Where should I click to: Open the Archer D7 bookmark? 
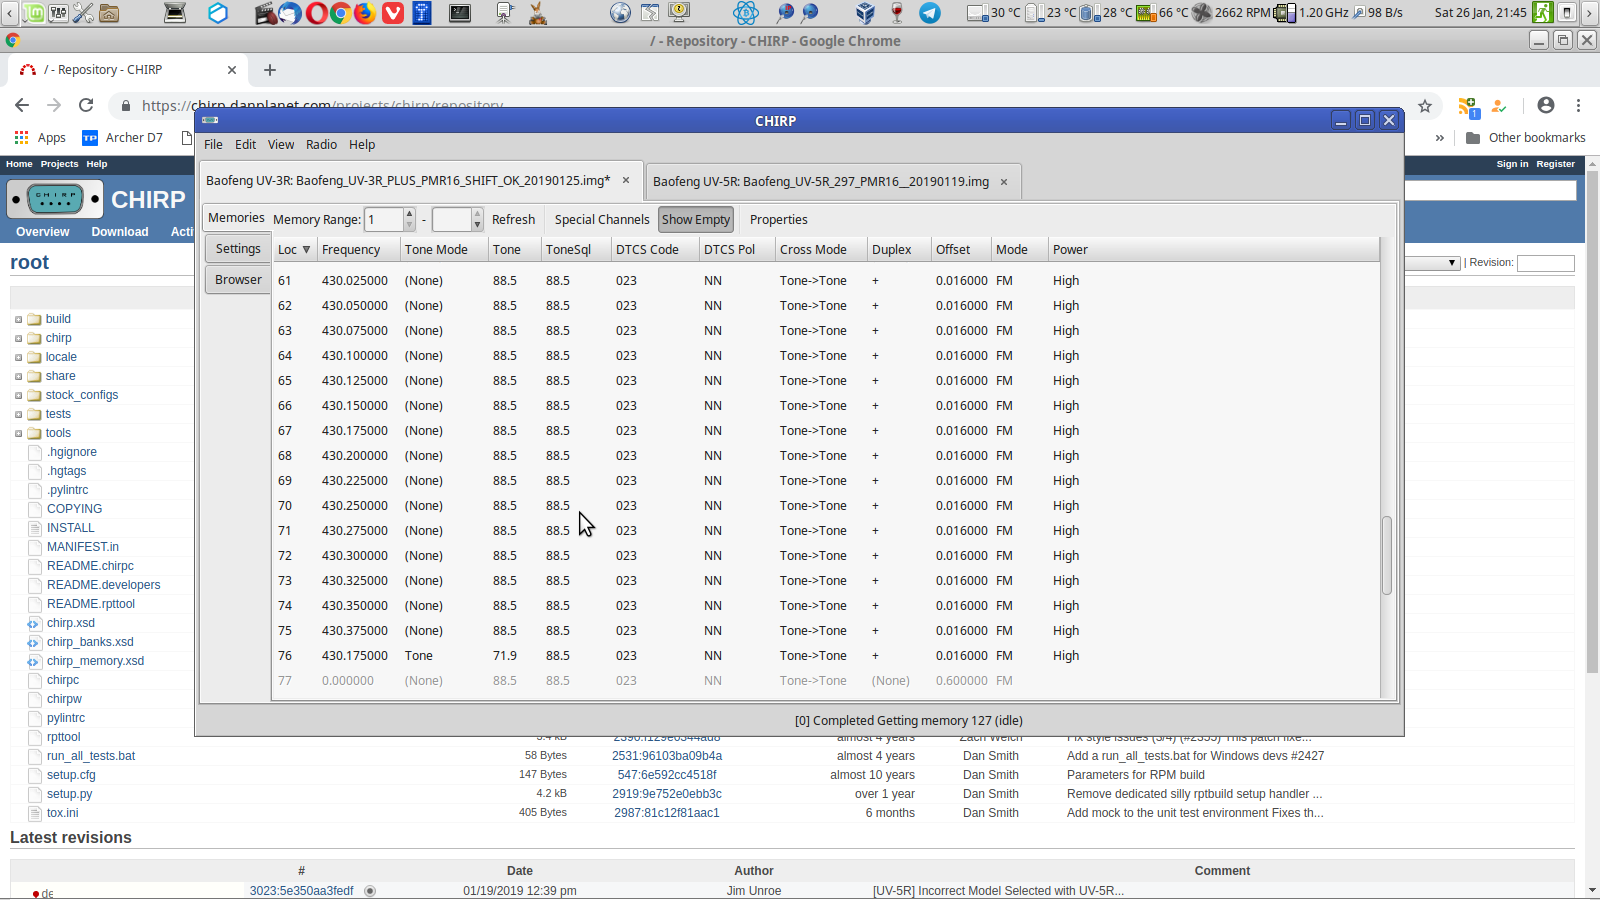coord(123,138)
